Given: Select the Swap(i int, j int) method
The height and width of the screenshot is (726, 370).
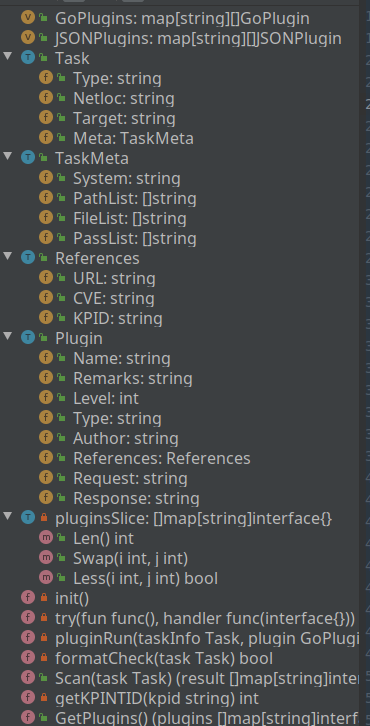Looking at the screenshot, I should [x=131, y=558].
